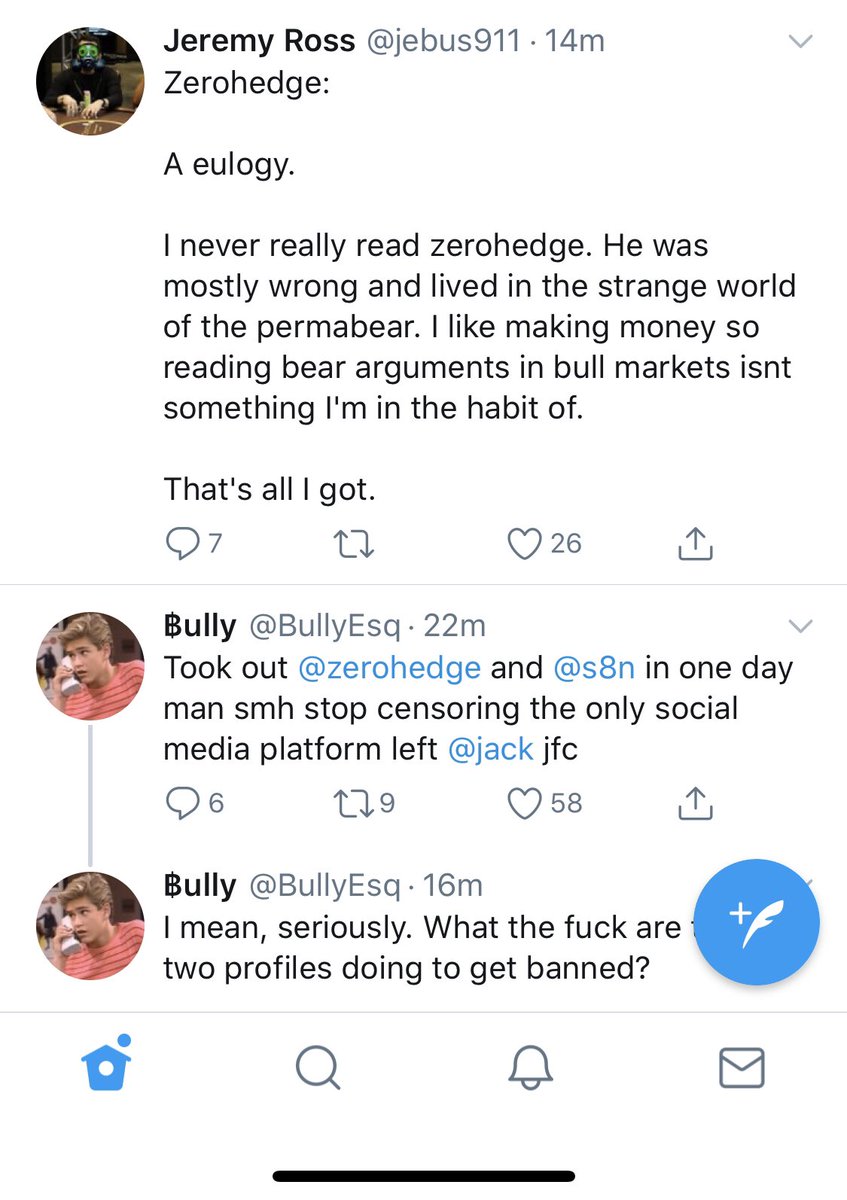Like Bully's tweet with 58 likes
Viewport: 847px width, 1200px height.
(523, 804)
